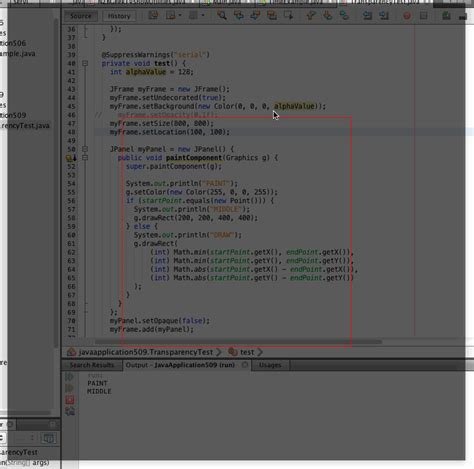Click the bottom icon in Output sidebar
Screen dimensions: 474x469
70,412
